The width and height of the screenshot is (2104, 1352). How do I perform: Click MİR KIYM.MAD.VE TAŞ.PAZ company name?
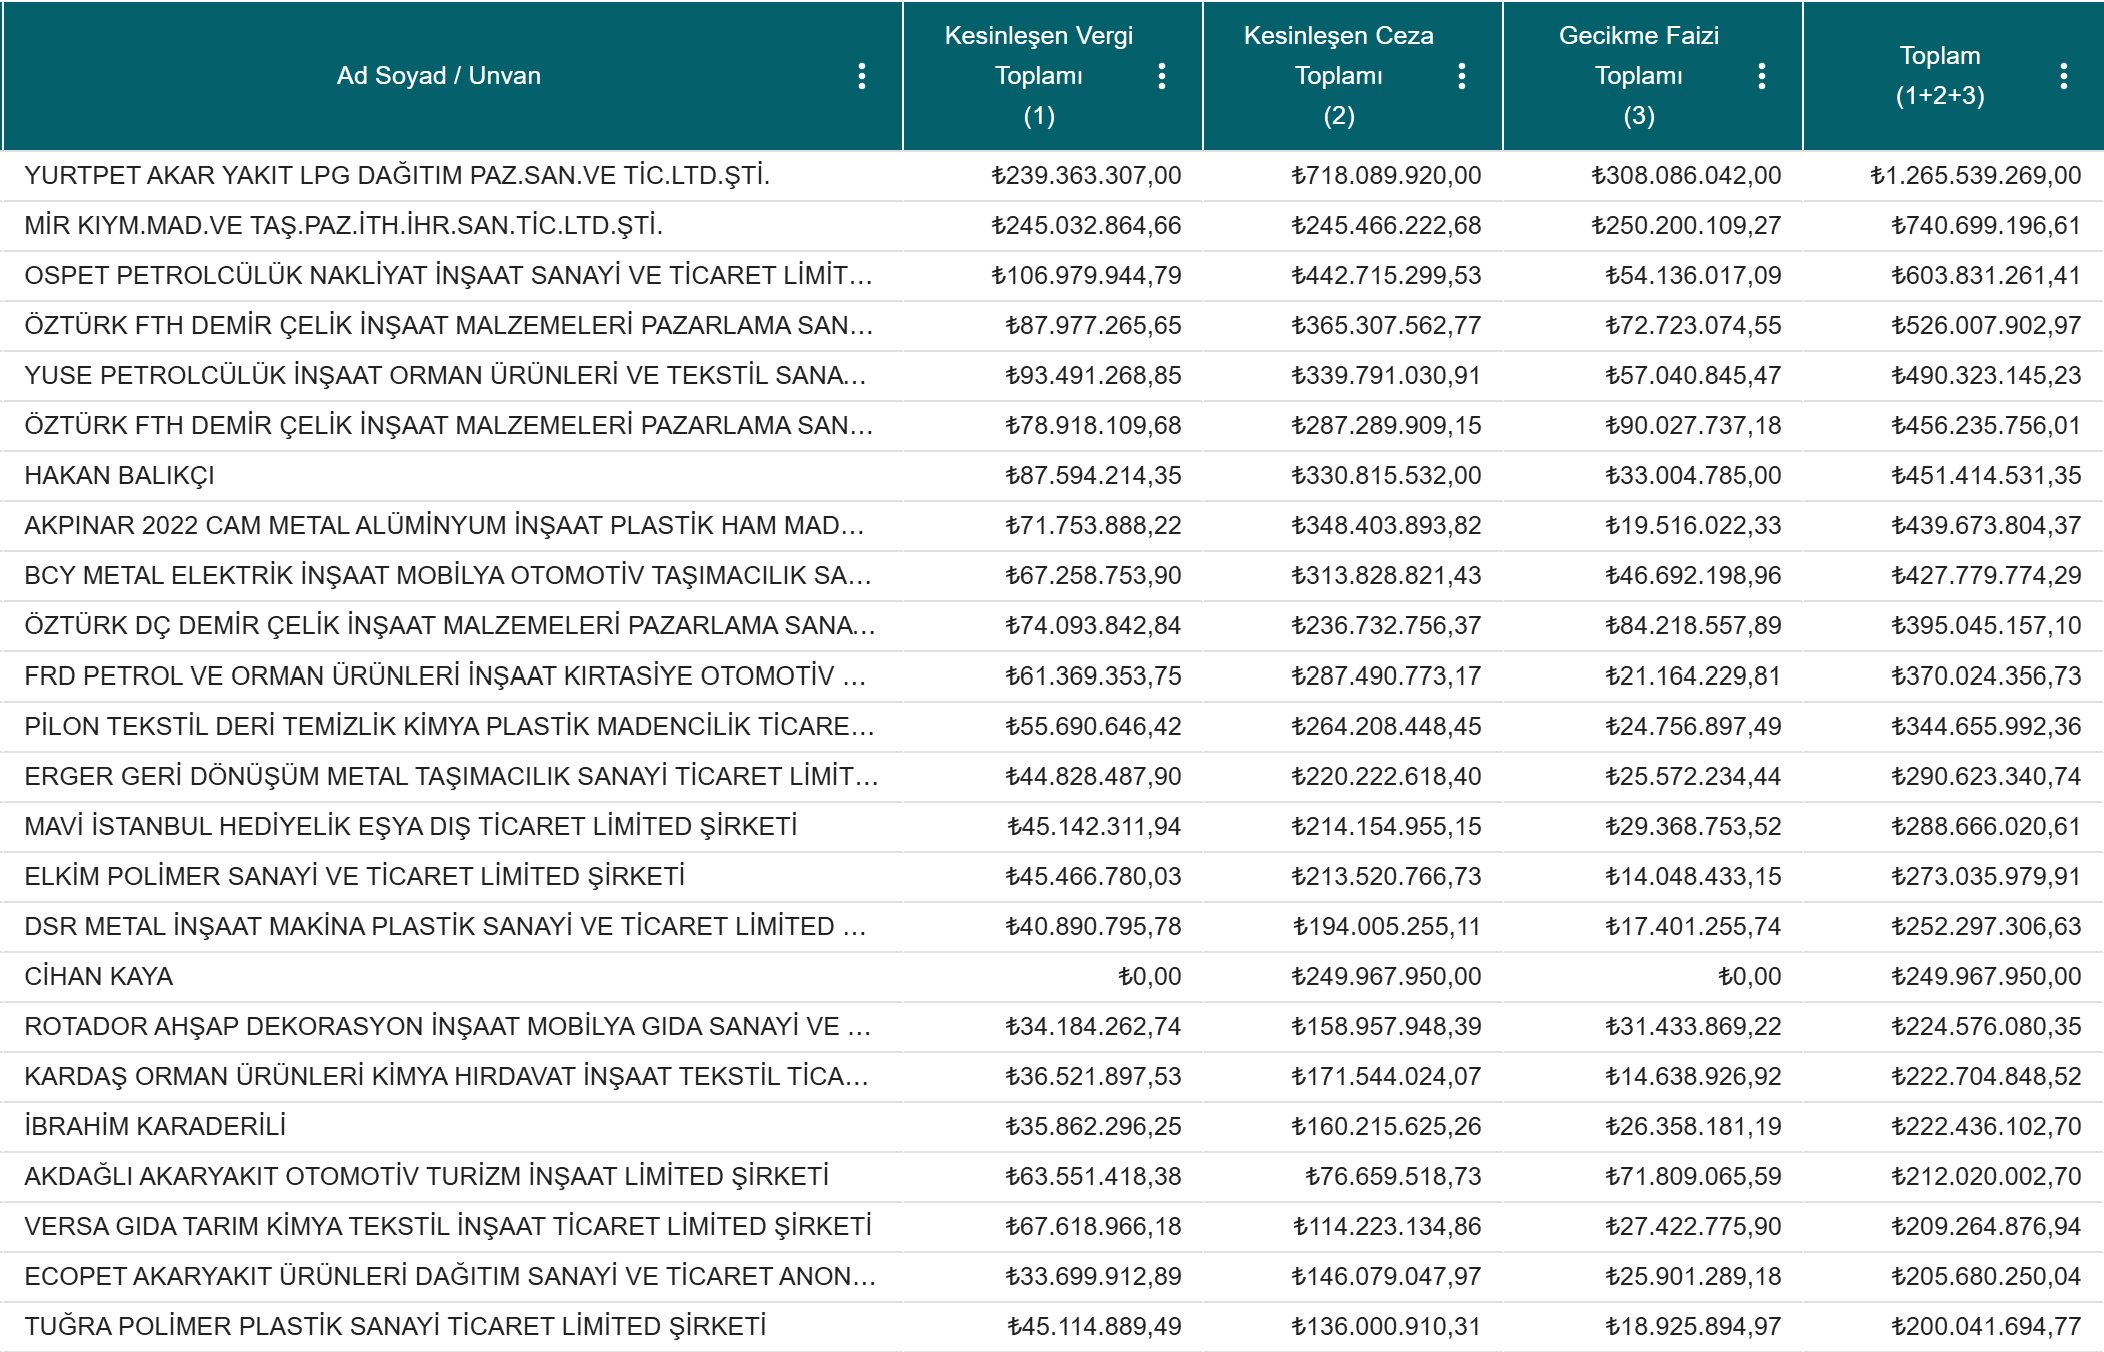pyautogui.click(x=343, y=226)
